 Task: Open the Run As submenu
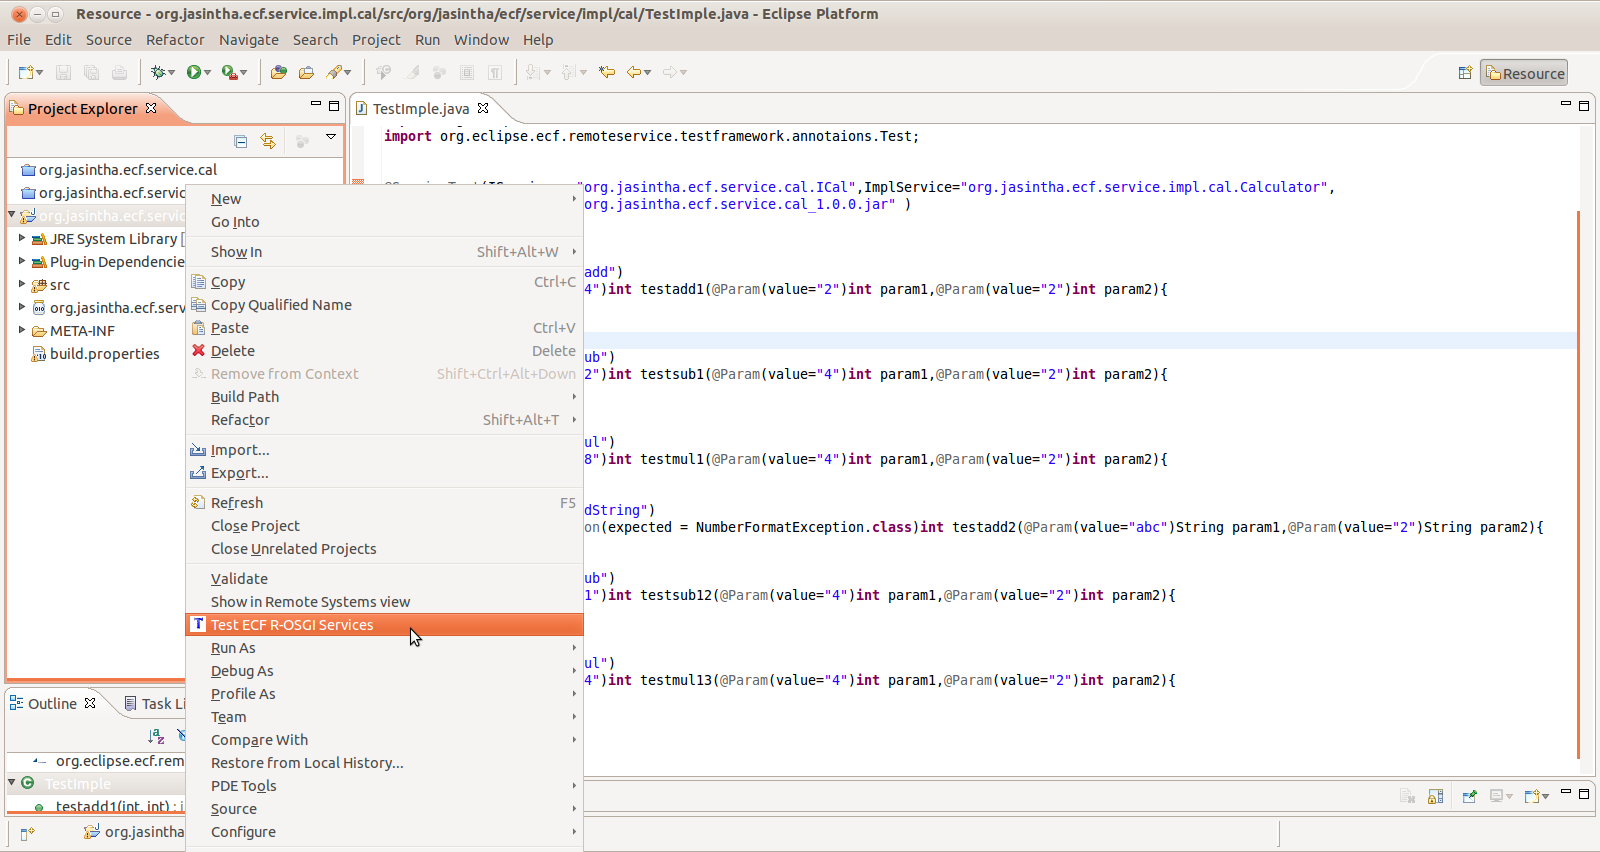click(385, 648)
